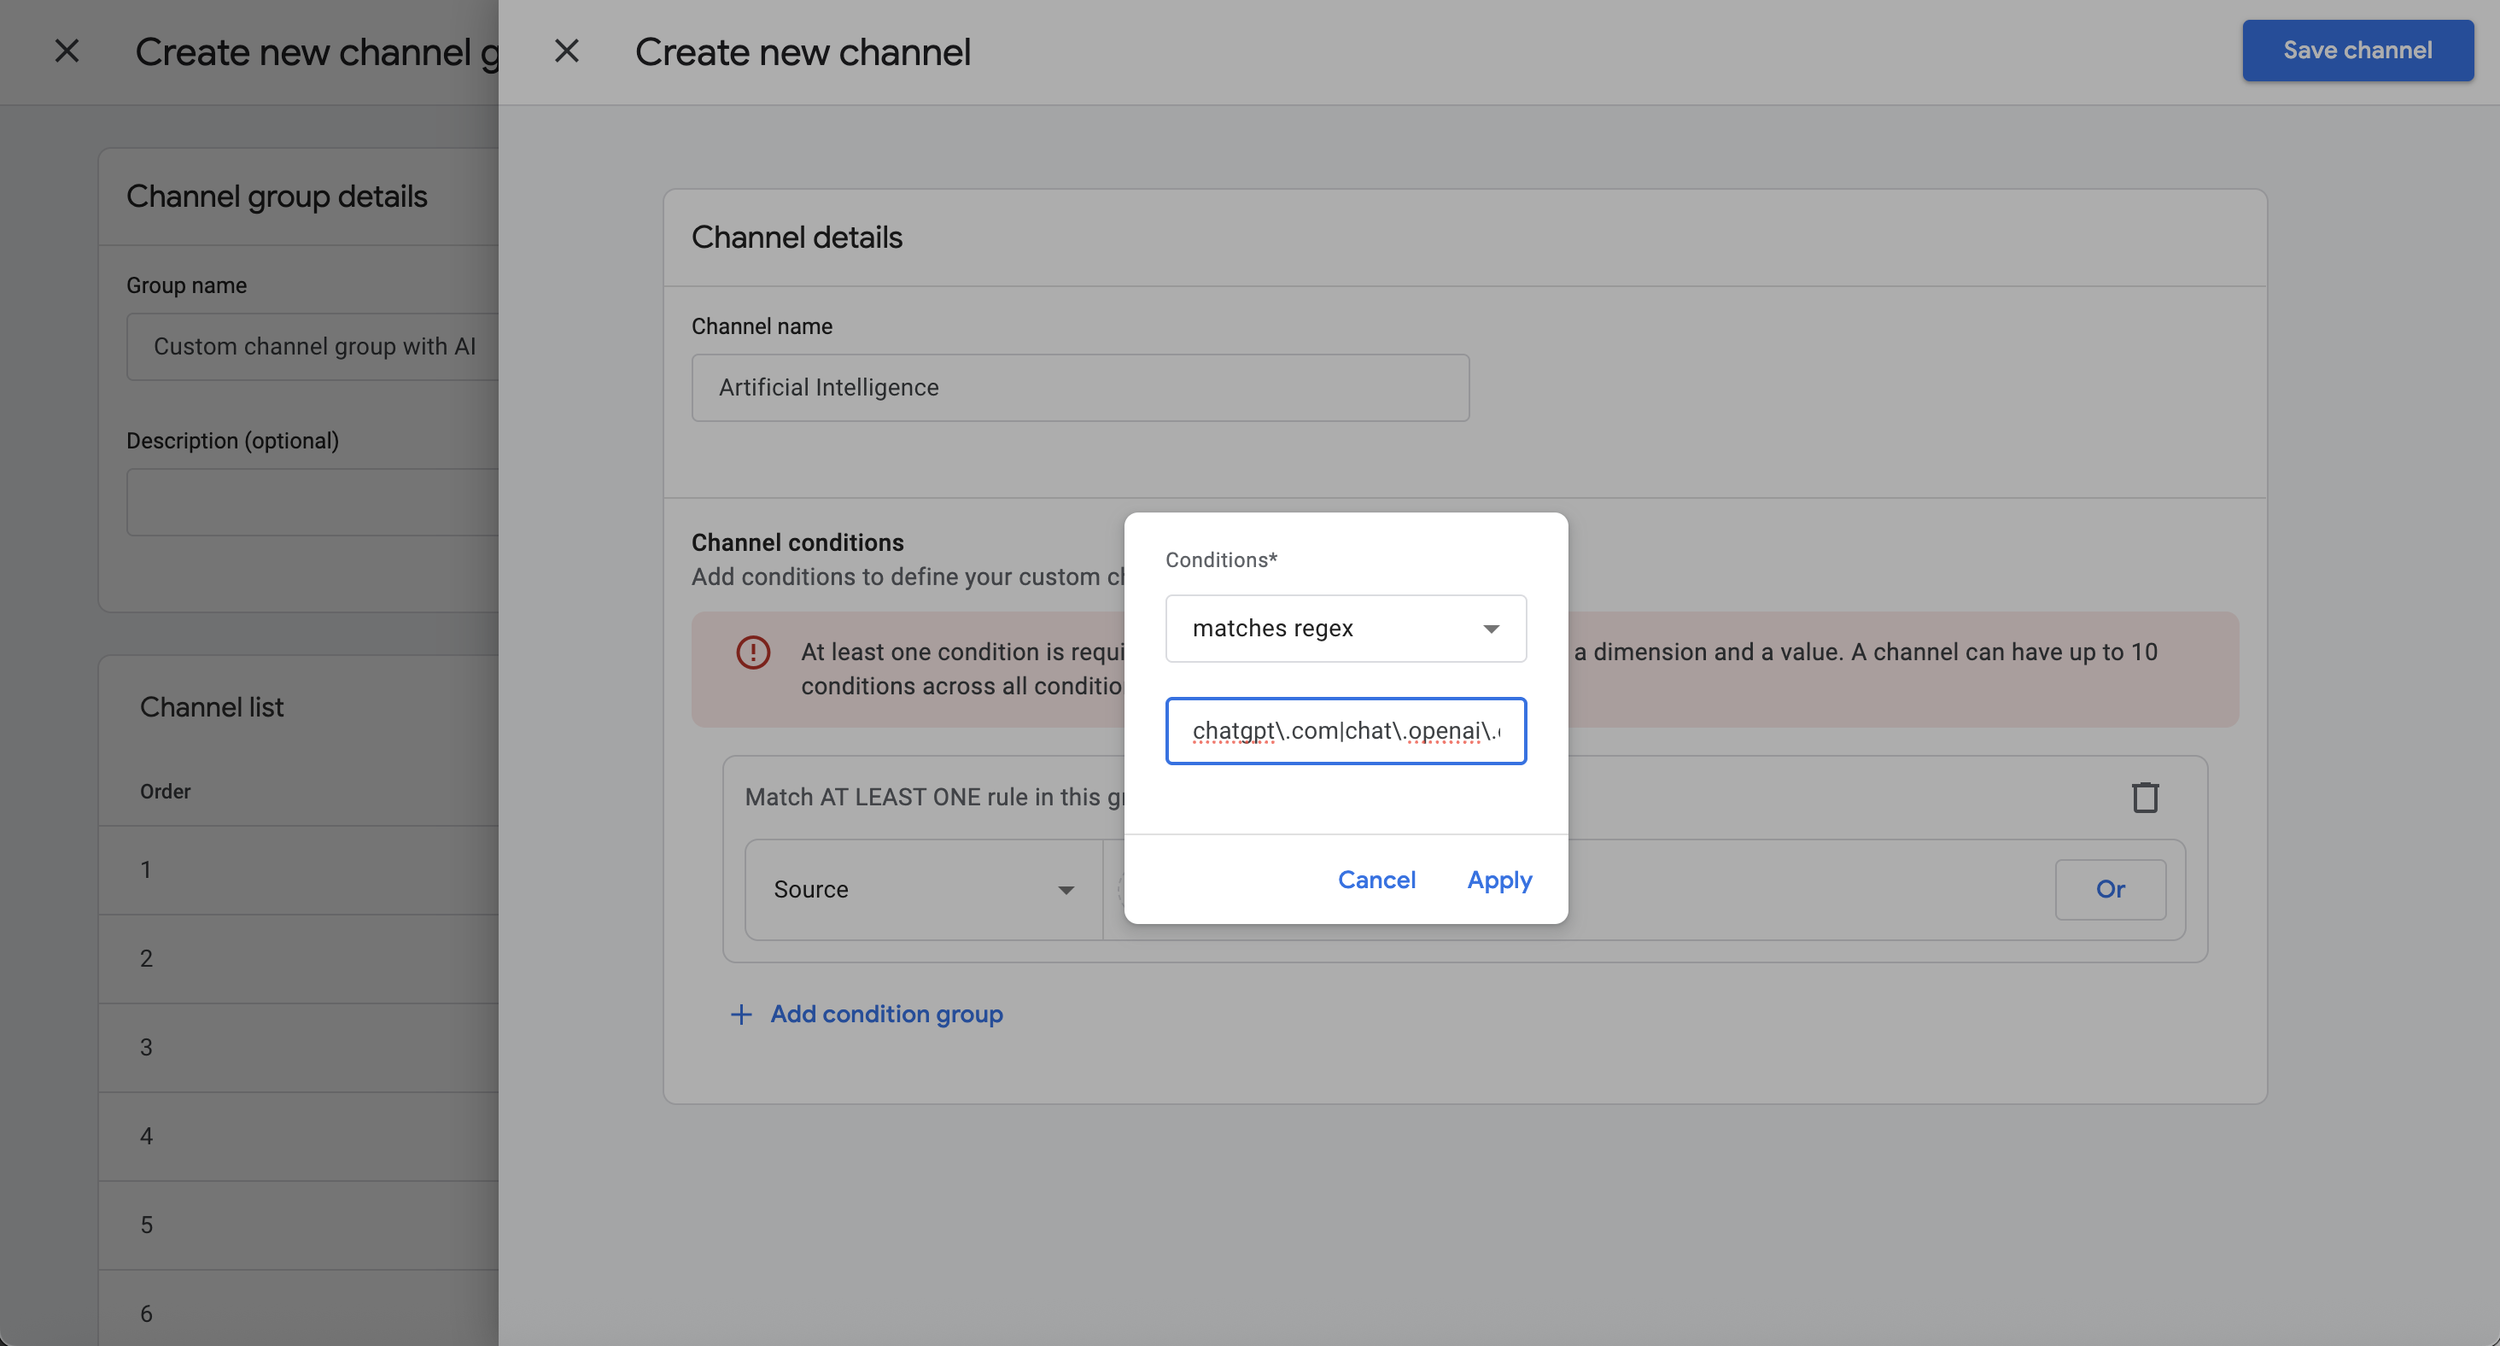Image resolution: width=2500 pixels, height=1346 pixels.
Task: Click the error warning icon
Action: (753, 652)
